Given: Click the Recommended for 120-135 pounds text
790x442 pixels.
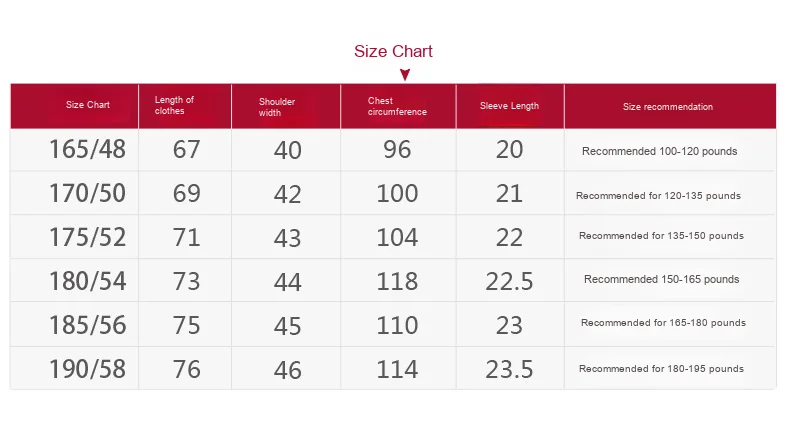Looking at the screenshot, I should 658,196.
